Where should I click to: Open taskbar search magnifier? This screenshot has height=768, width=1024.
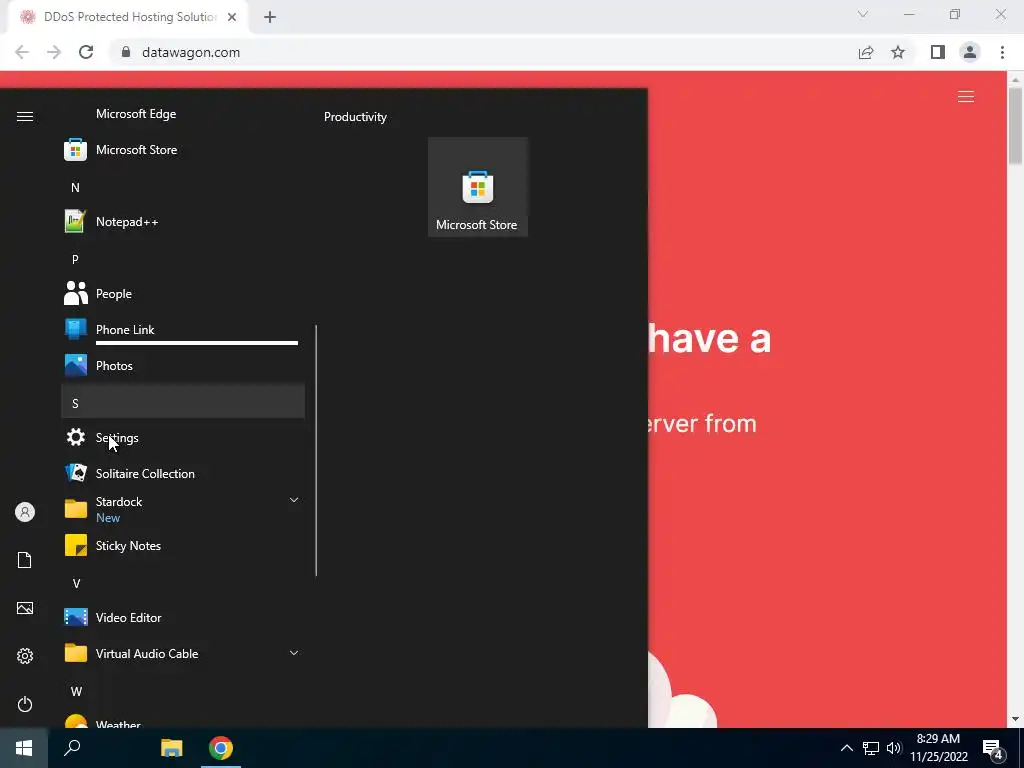[x=72, y=748]
